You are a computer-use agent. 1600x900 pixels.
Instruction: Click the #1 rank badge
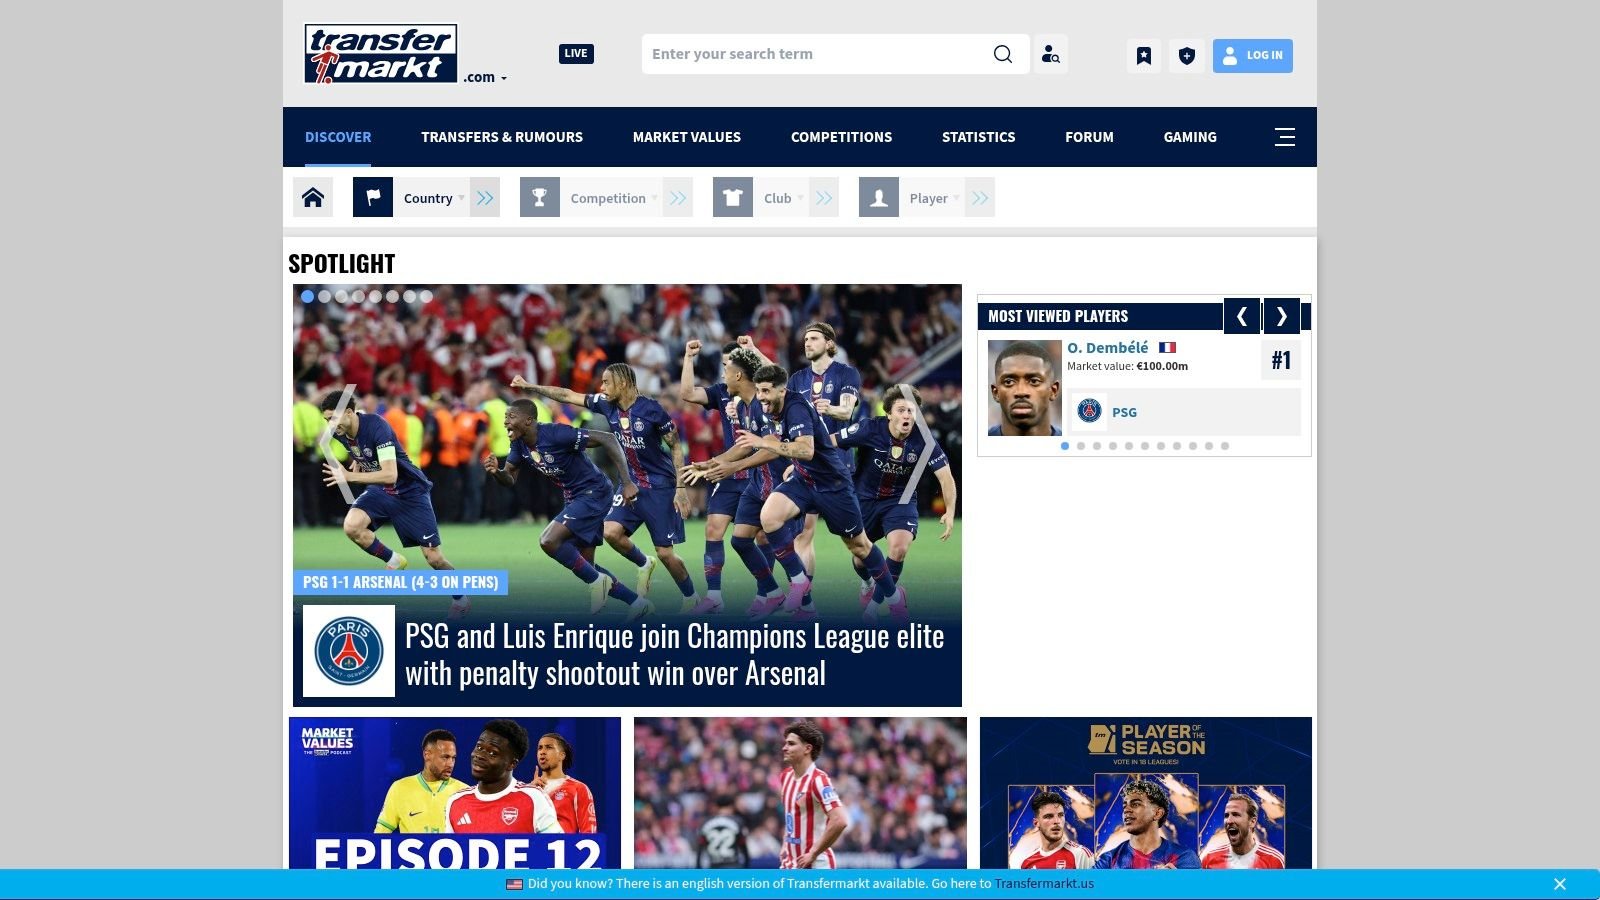click(1281, 360)
